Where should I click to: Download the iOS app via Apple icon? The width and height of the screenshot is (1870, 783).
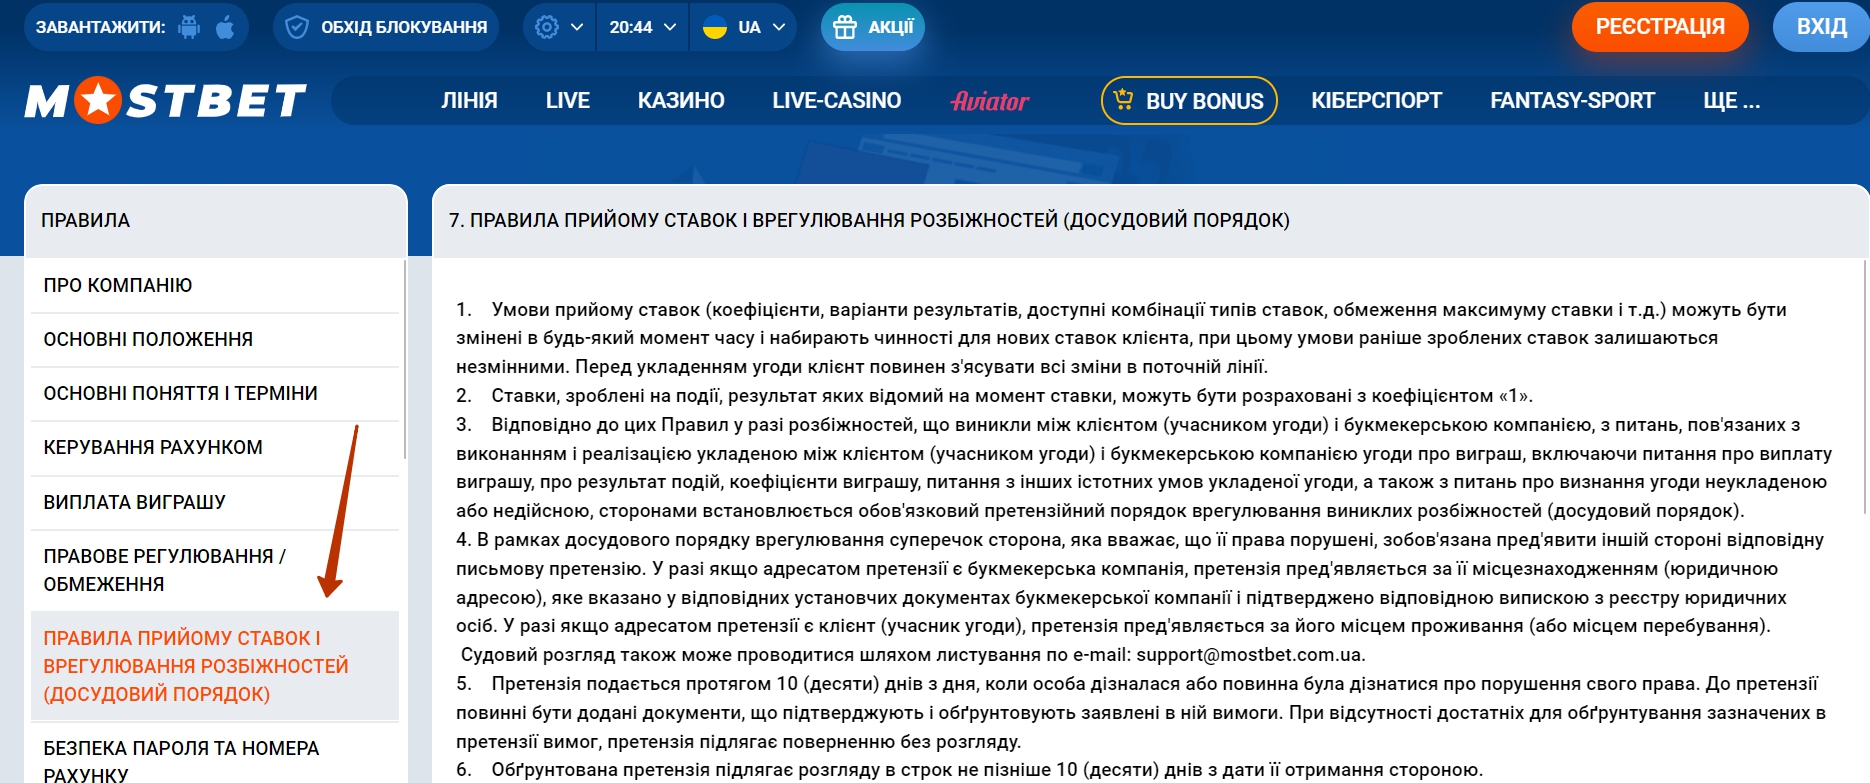click(x=225, y=27)
